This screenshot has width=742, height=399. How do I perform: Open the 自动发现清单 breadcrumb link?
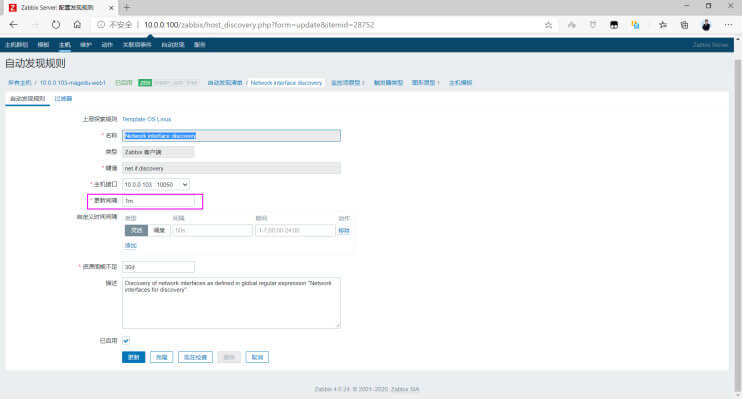point(225,83)
